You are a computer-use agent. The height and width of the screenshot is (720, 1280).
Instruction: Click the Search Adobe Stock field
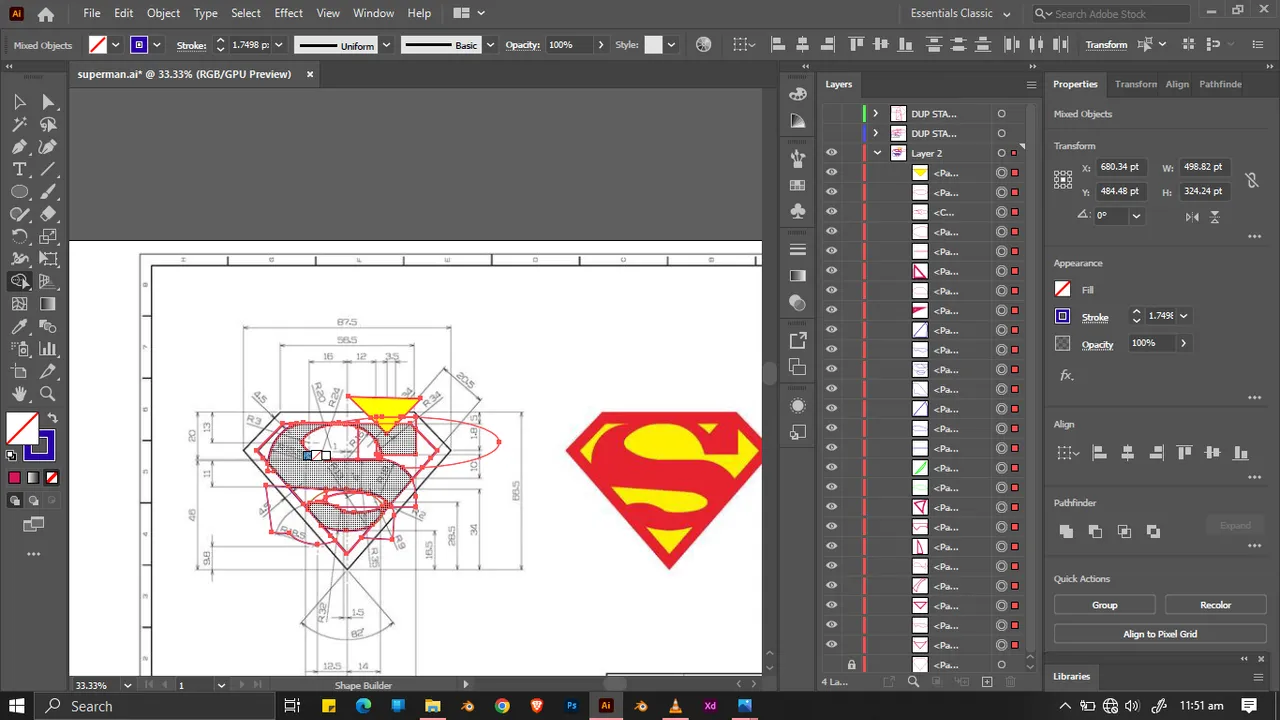1111,14
